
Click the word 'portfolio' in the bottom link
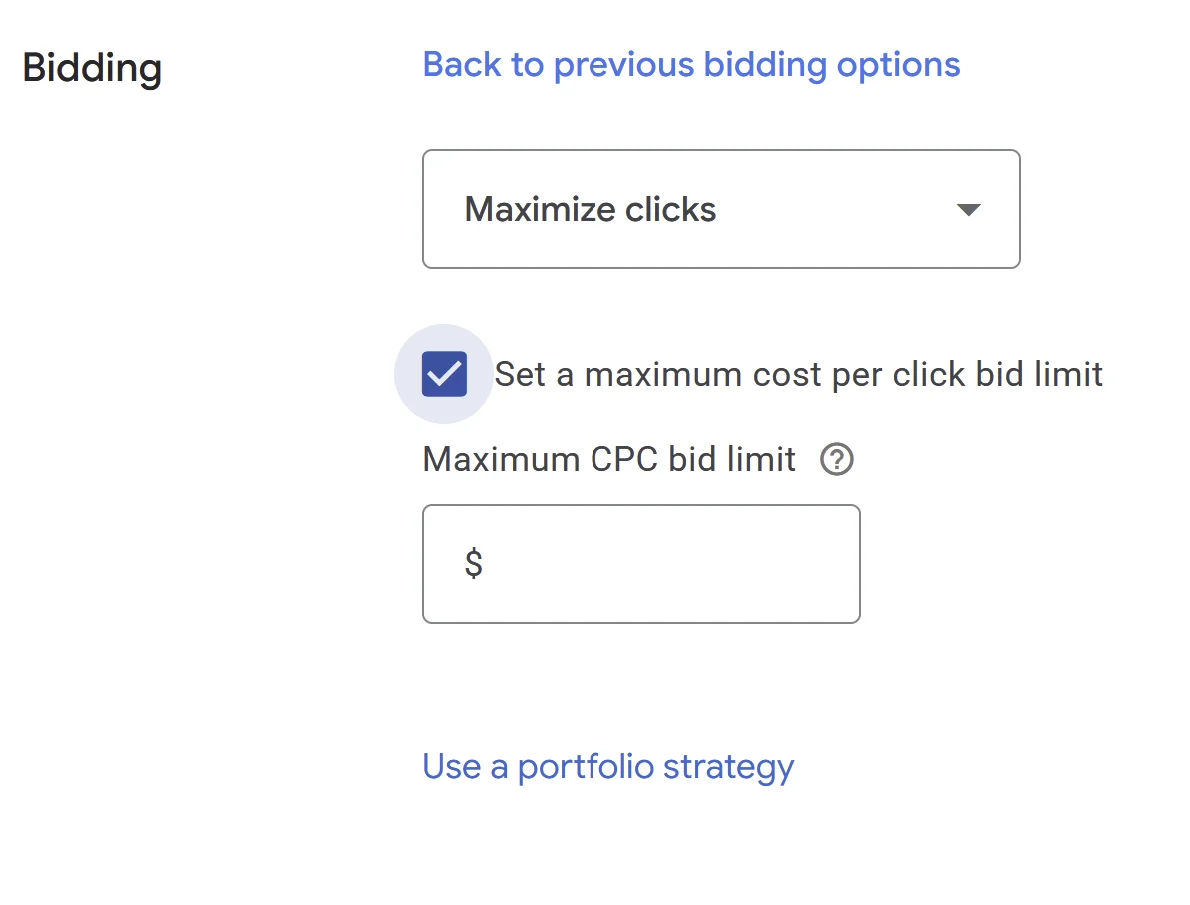tap(585, 767)
